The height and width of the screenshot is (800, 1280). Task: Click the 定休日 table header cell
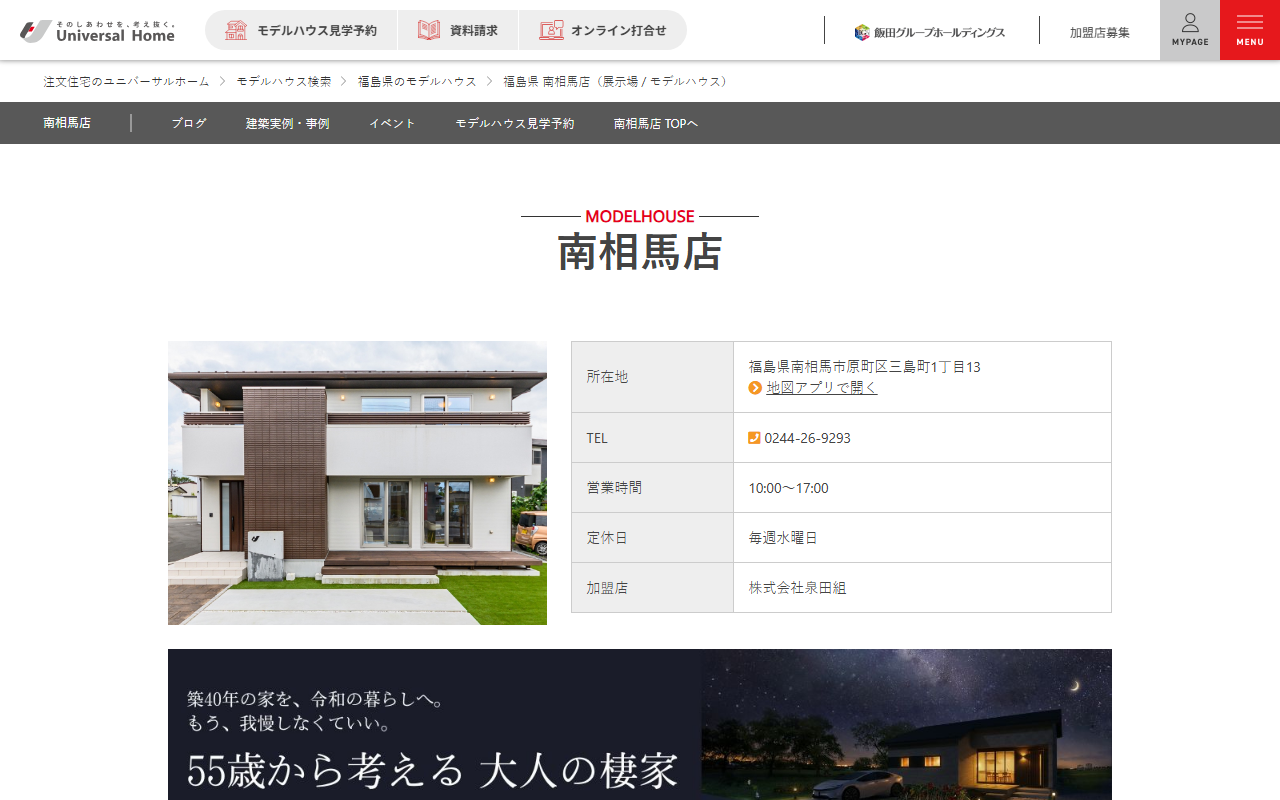pyautogui.click(x=653, y=538)
